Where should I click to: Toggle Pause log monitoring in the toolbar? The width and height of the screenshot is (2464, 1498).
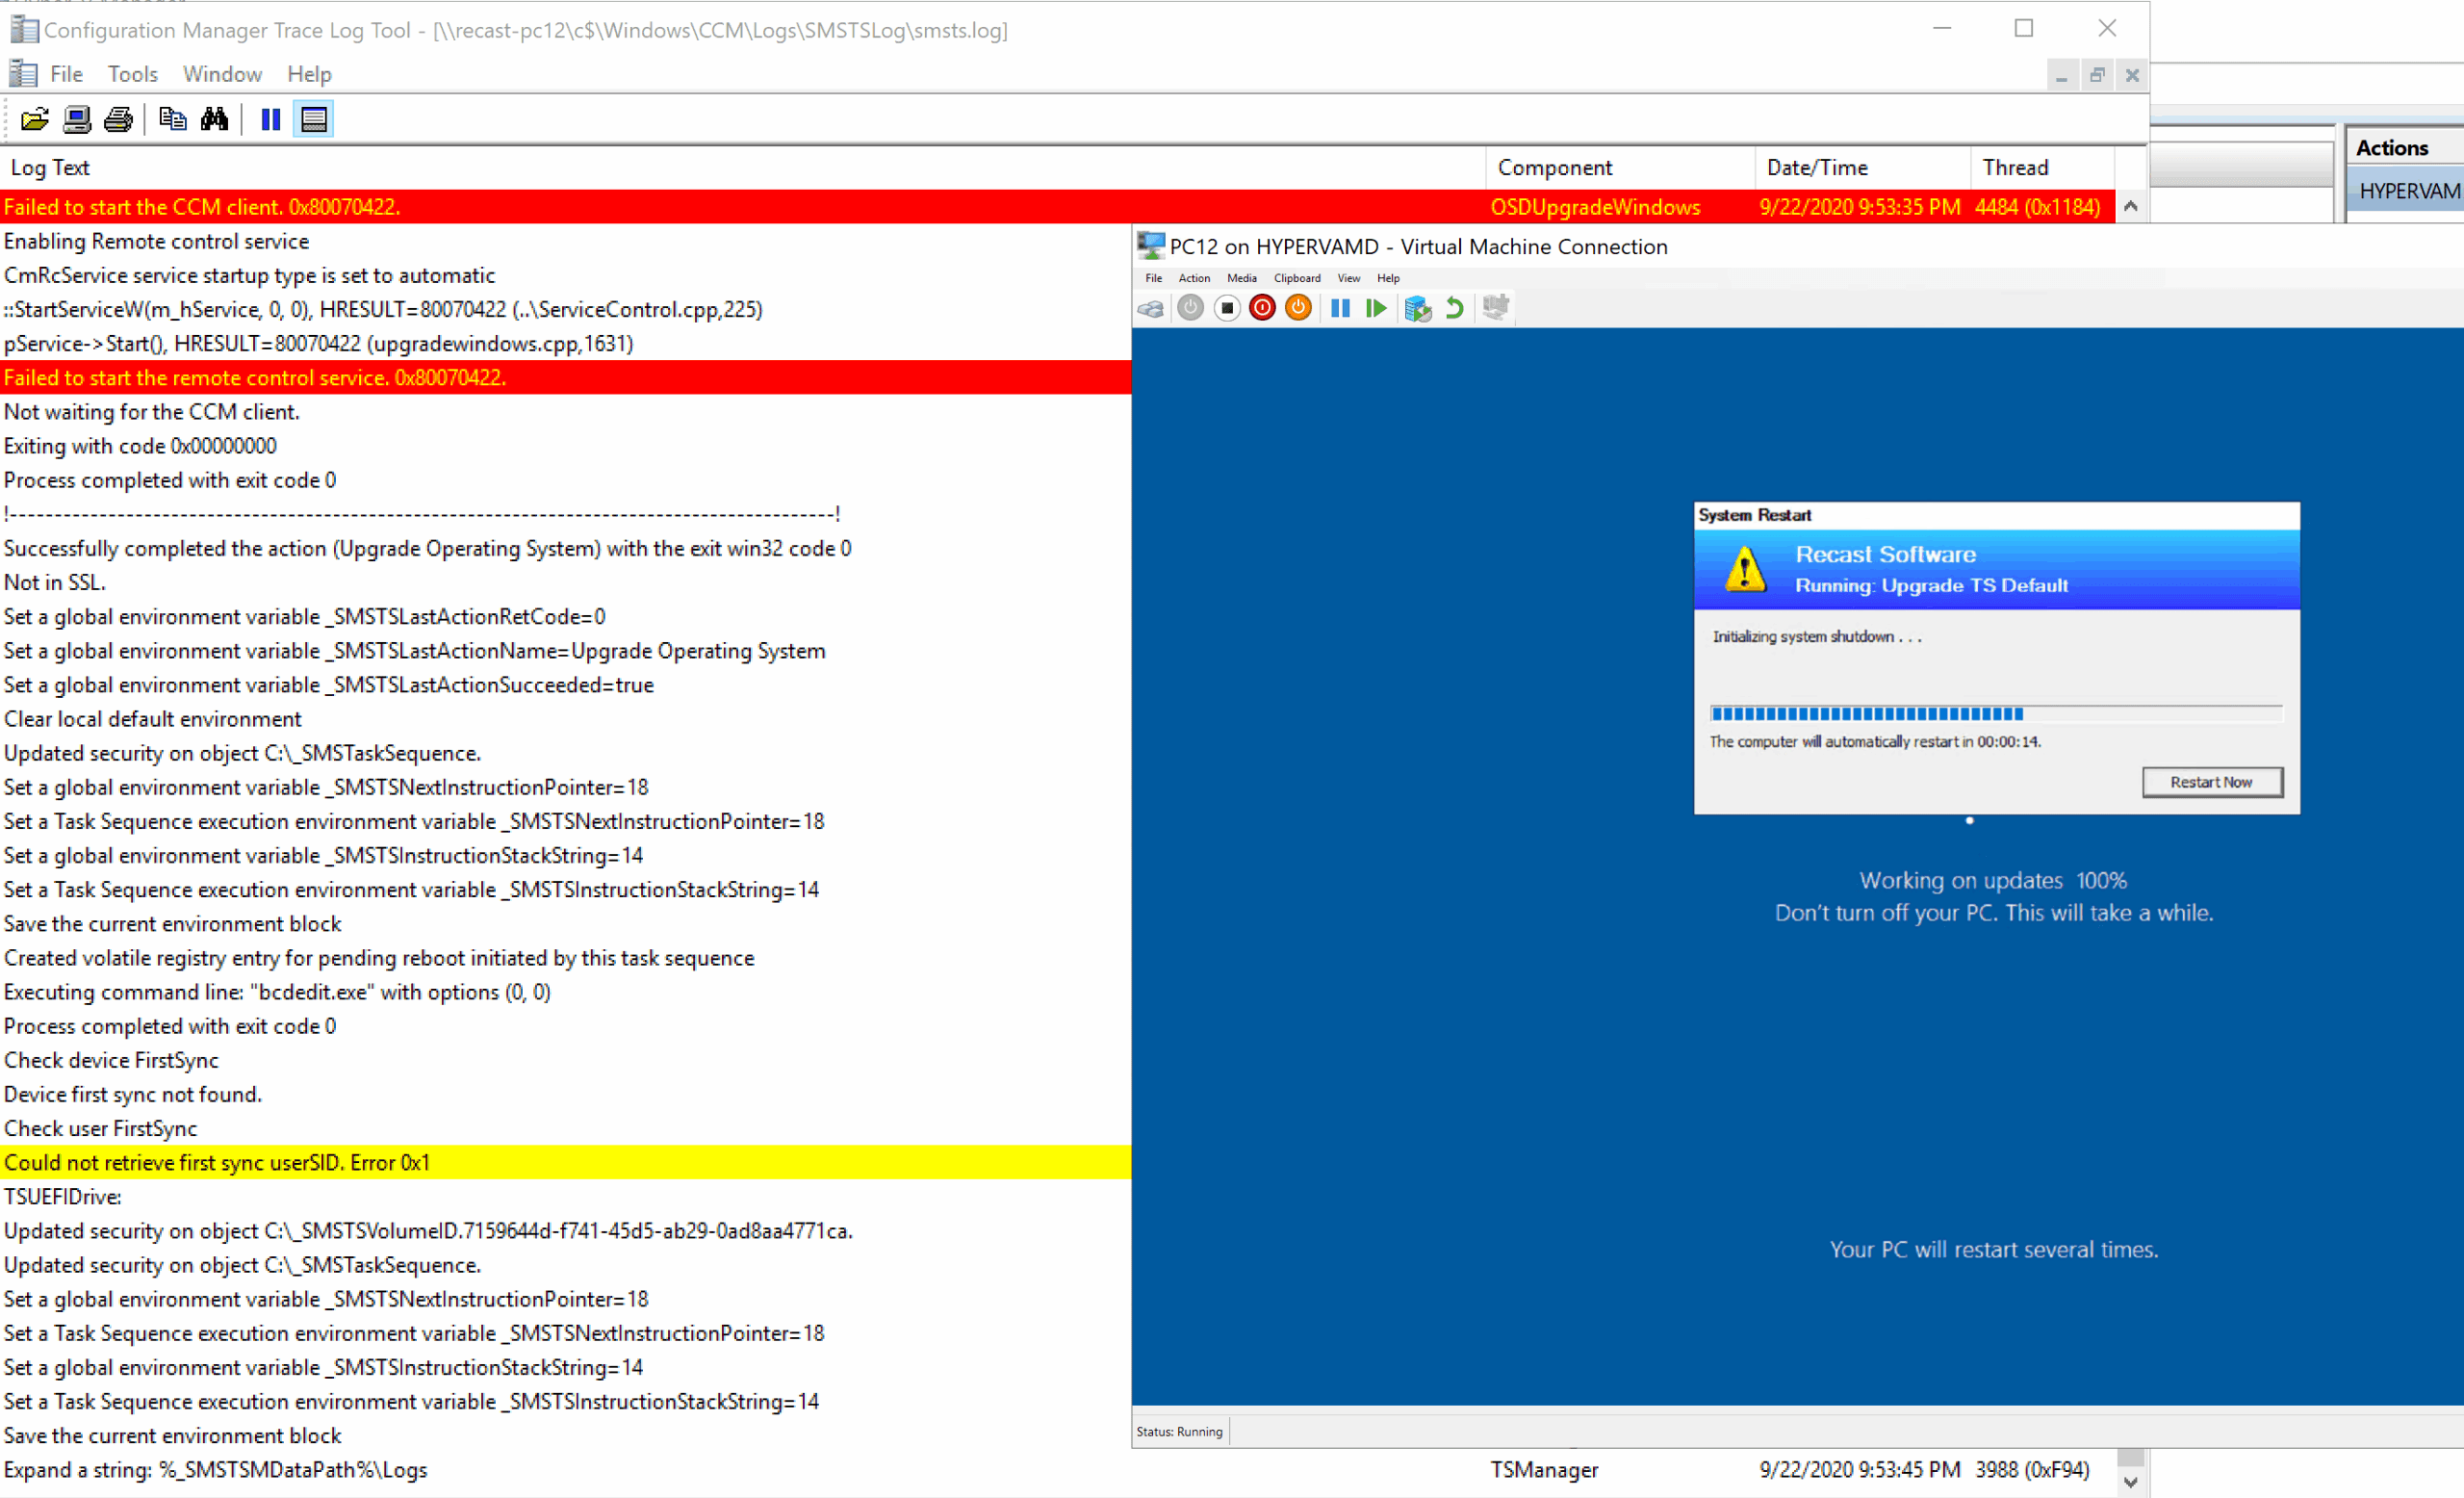[270, 120]
